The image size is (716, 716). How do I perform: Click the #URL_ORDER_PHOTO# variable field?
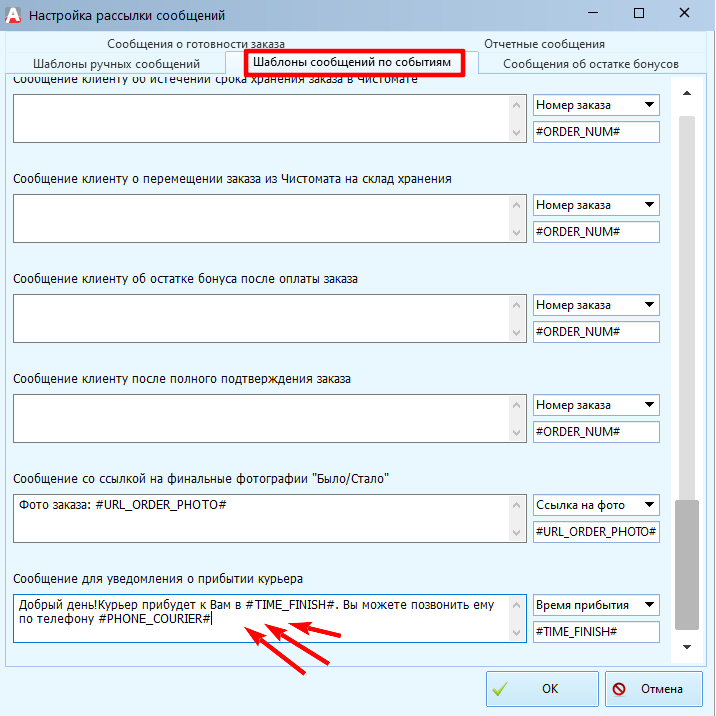[596, 532]
